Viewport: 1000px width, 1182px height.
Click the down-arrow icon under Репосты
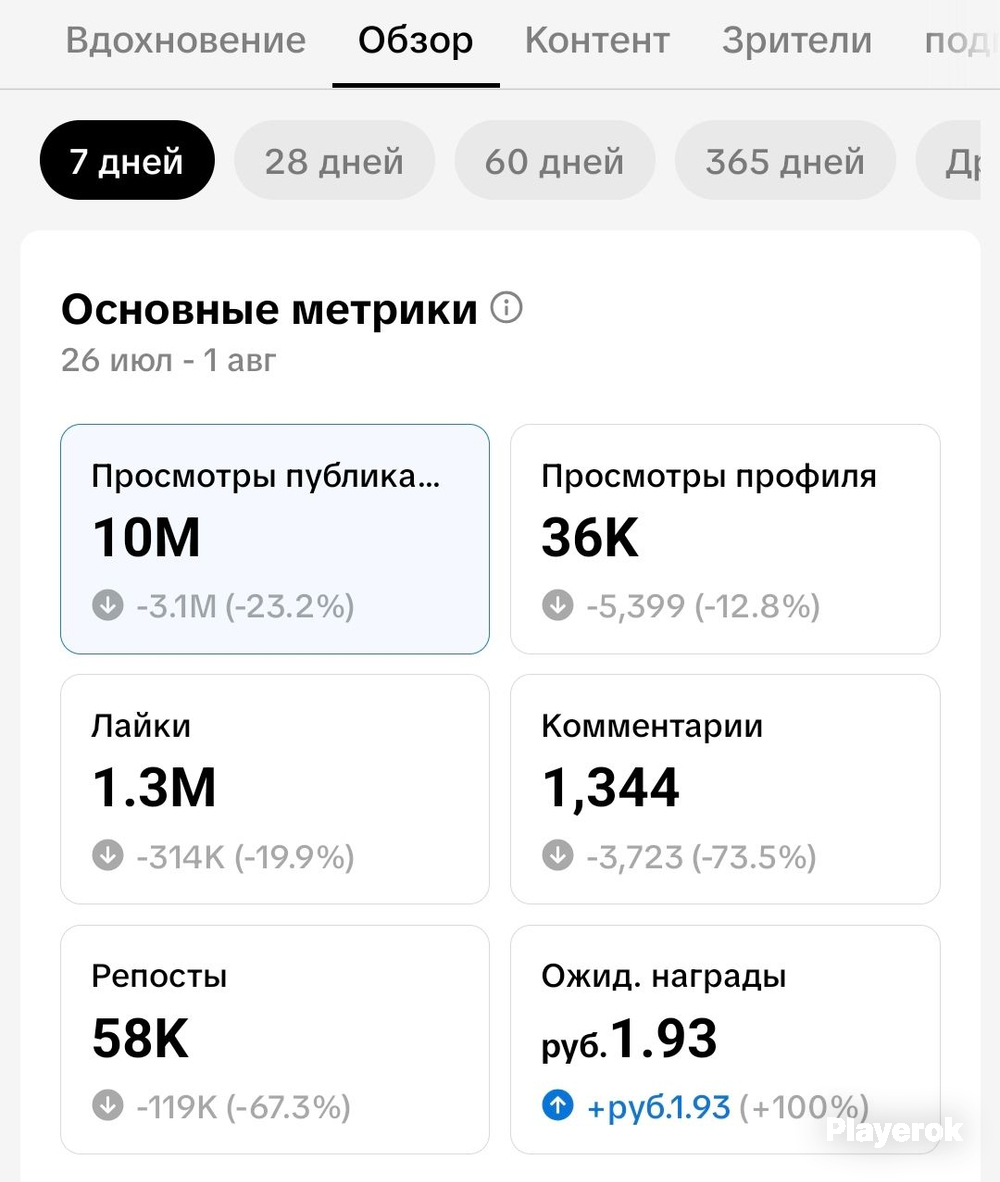108,1106
